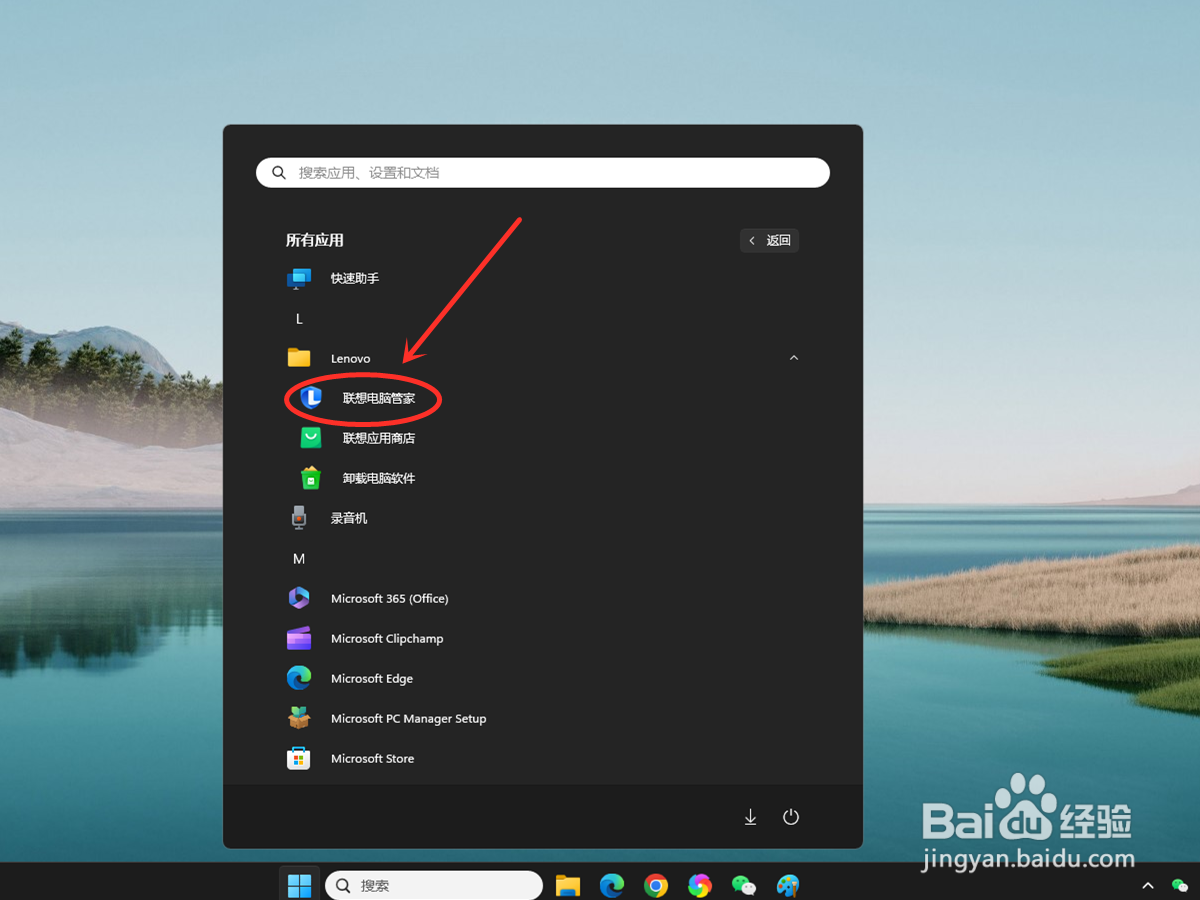
Task: Click the taskbar 搜索 search box
Action: (x=434, y=885)
